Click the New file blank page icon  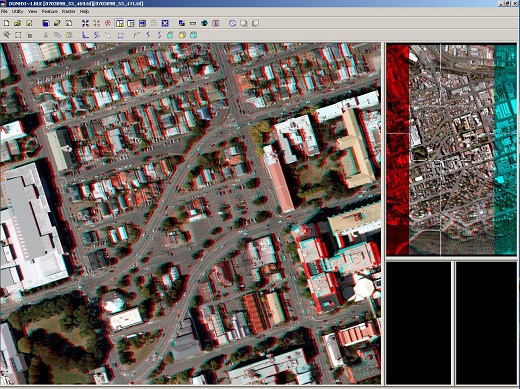click(x=6, y=23)
